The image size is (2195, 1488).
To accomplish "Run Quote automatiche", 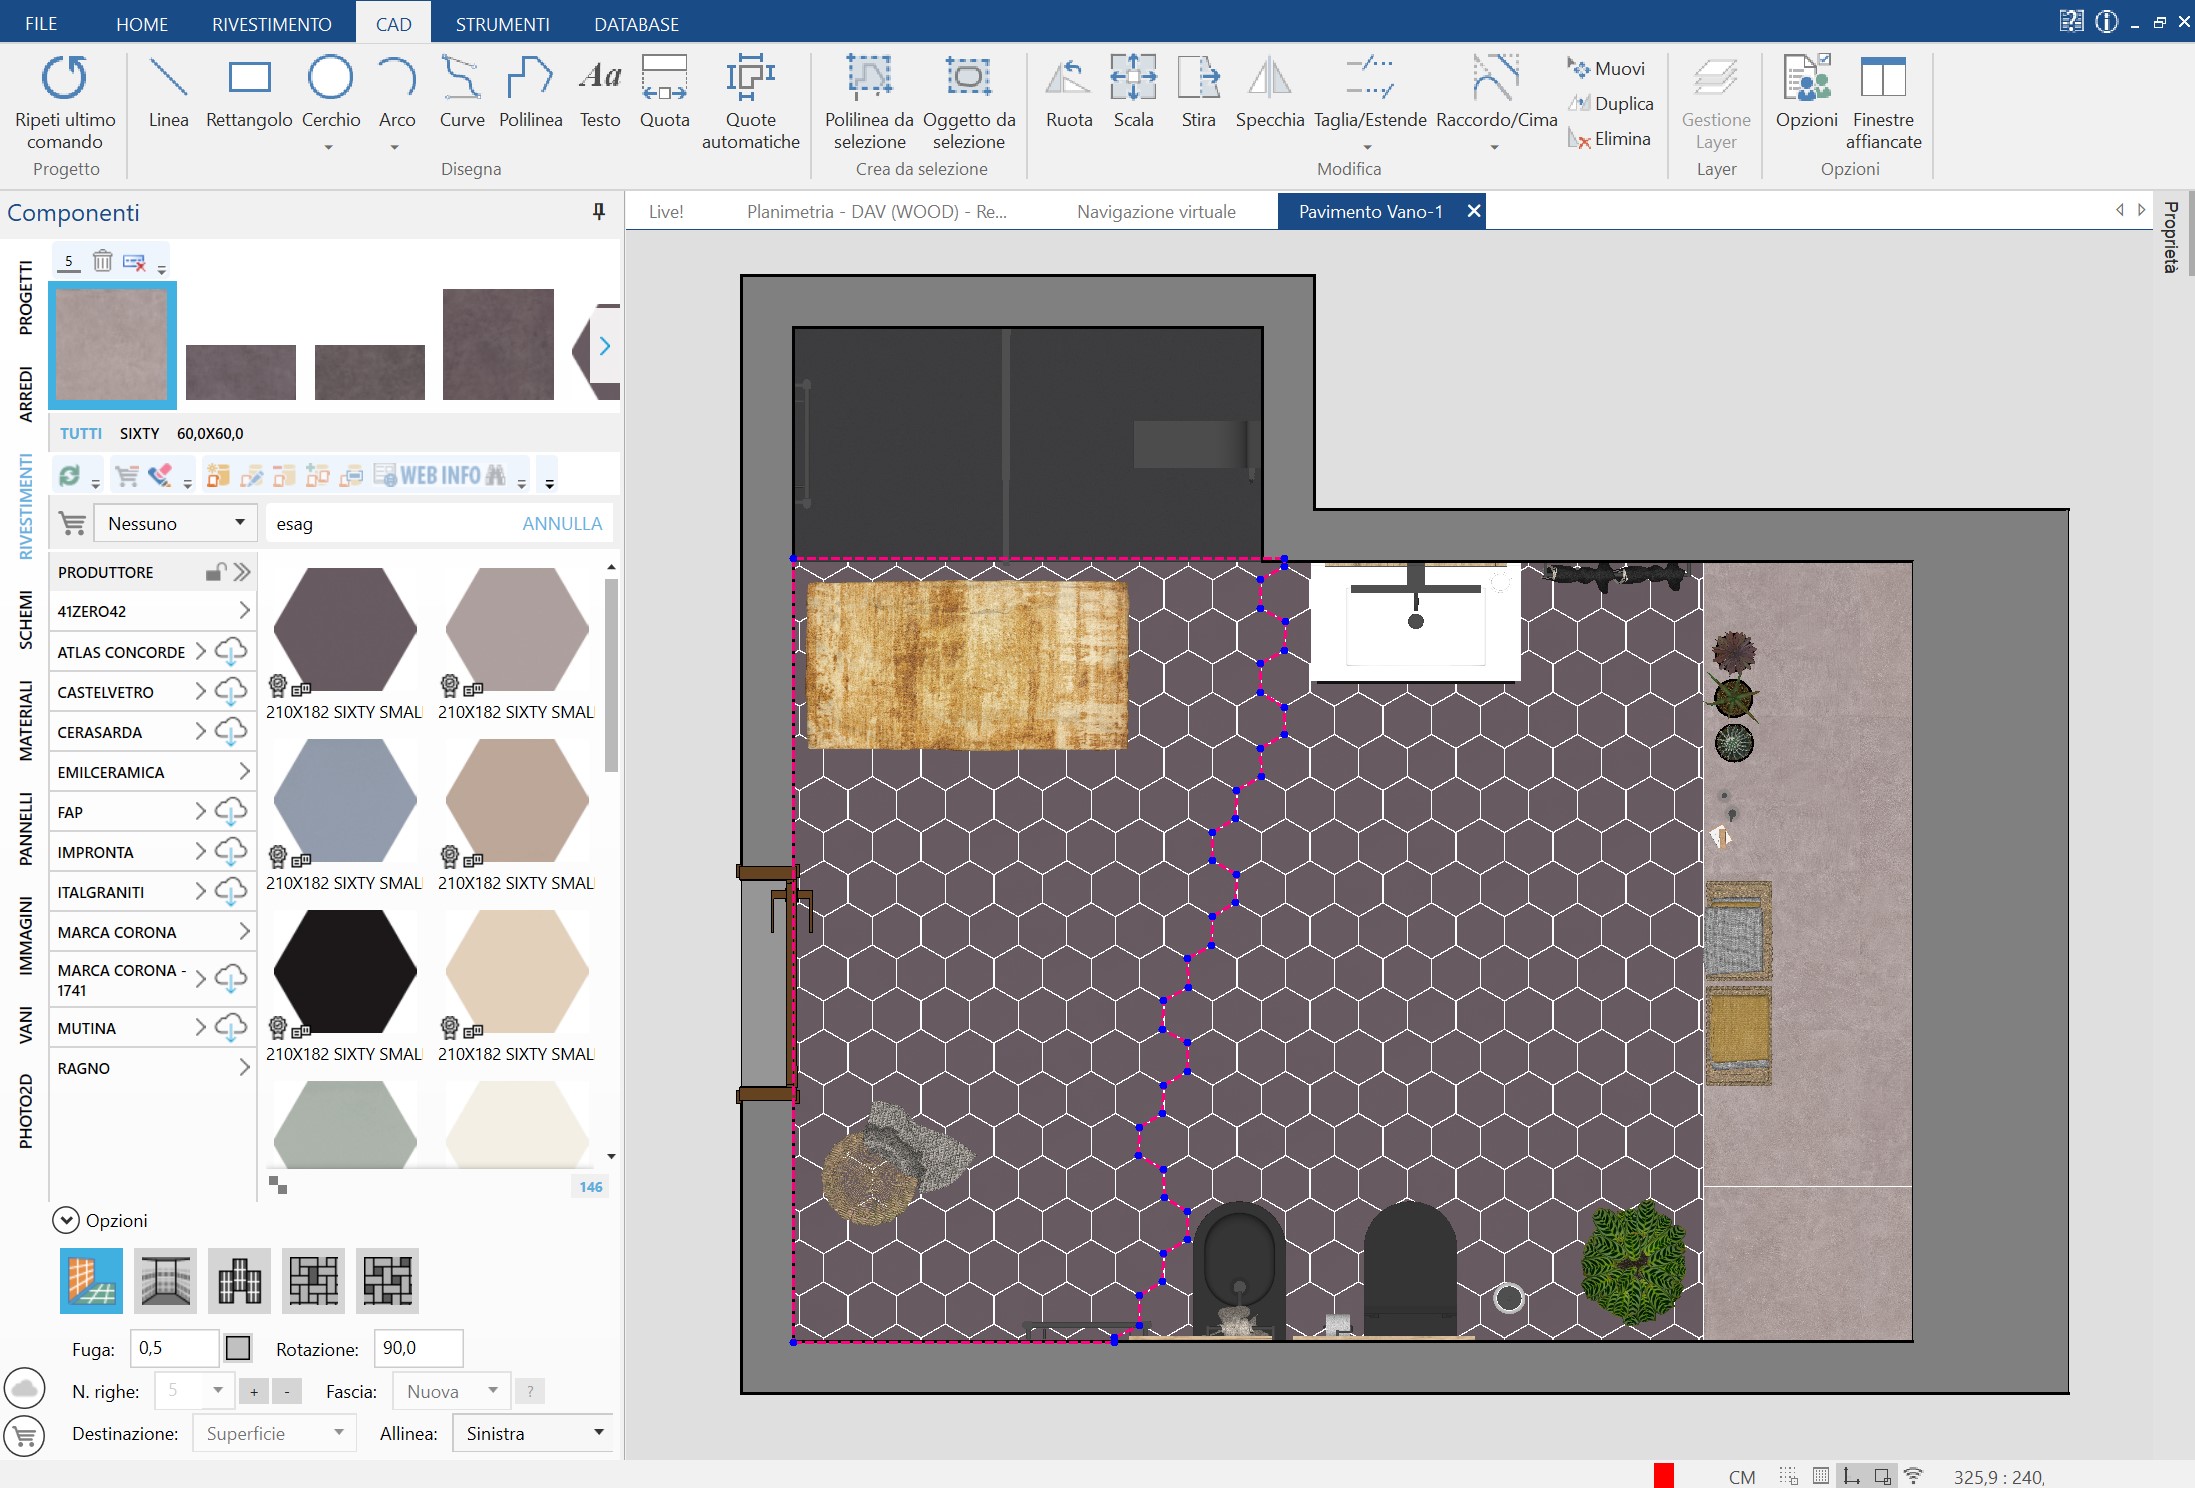I will [750, 103].
